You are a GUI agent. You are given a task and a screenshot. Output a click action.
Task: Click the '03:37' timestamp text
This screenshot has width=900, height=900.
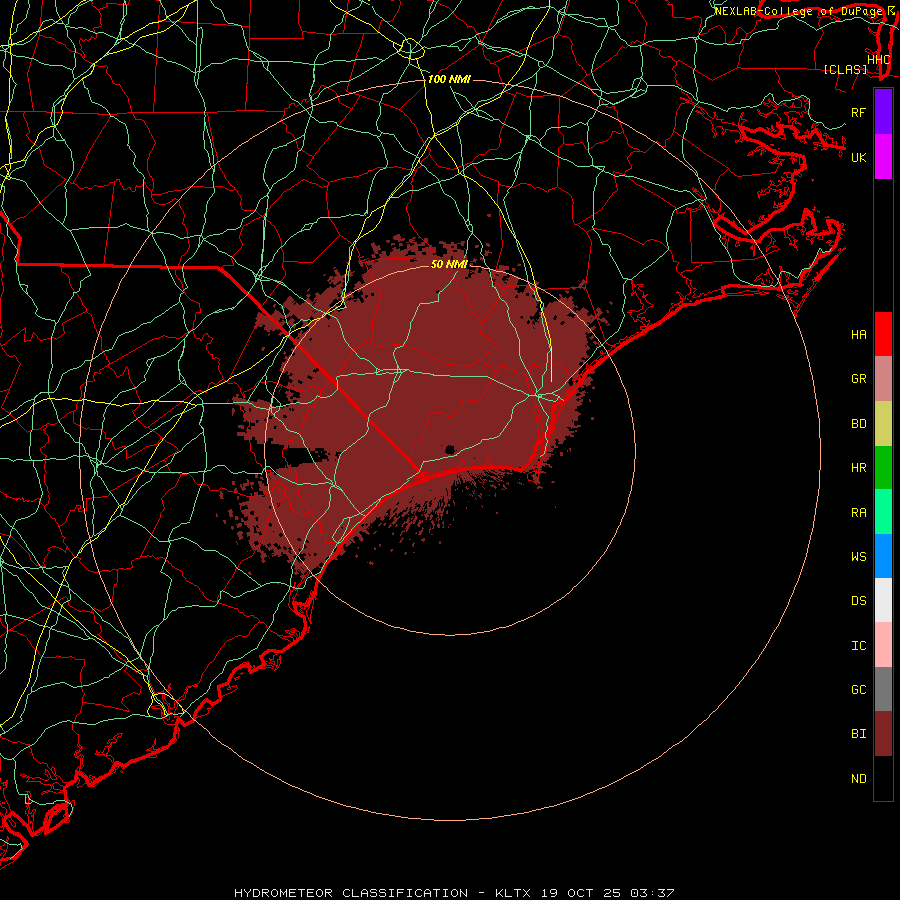(x=652, y=893)
